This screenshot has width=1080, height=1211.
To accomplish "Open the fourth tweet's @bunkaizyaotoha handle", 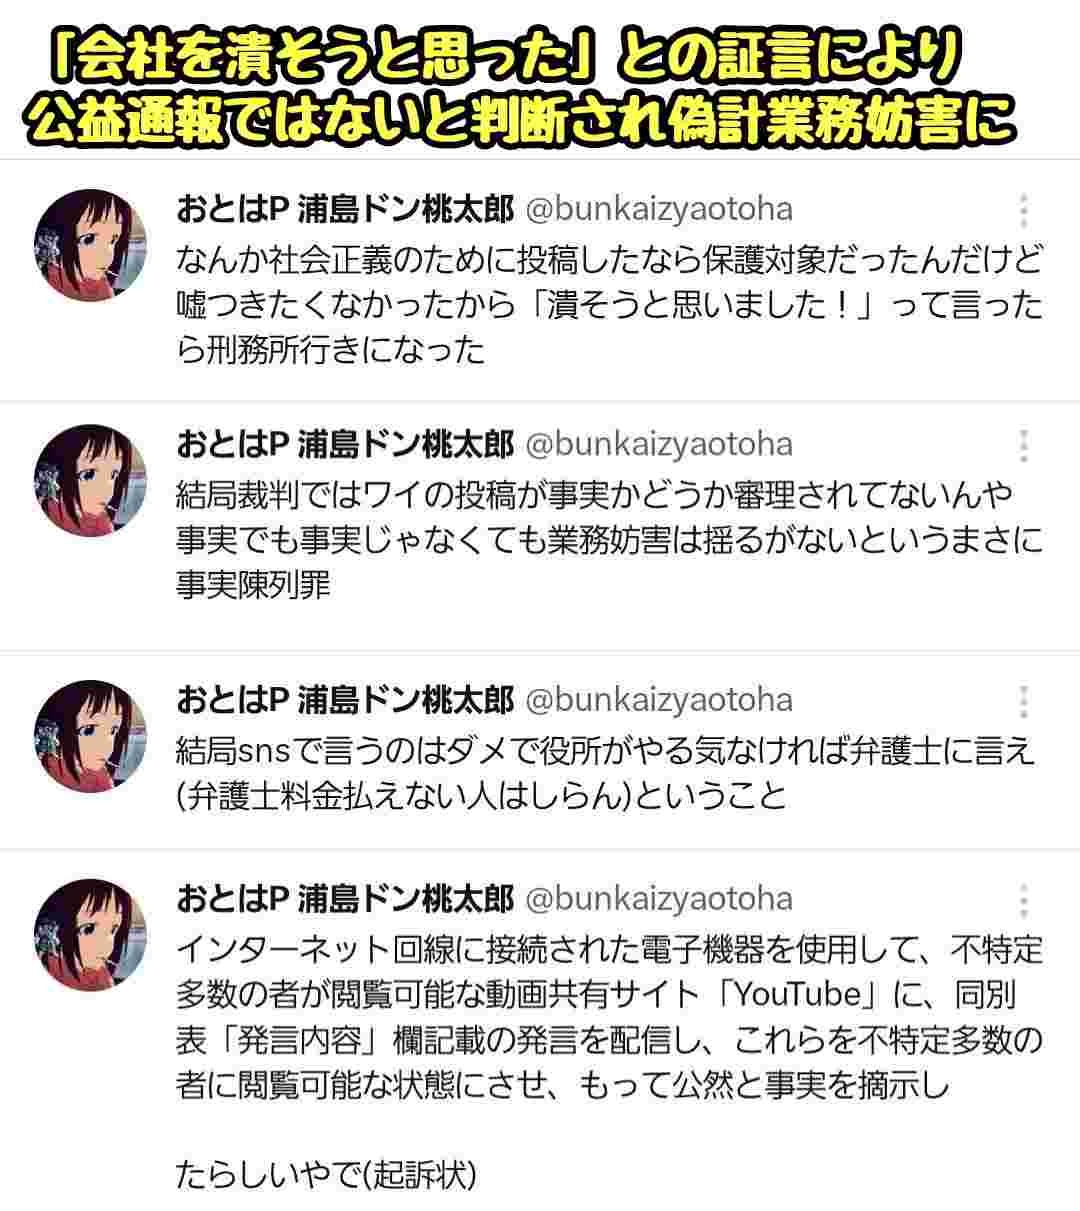I will pyautogui.click(x=659, y=898).
